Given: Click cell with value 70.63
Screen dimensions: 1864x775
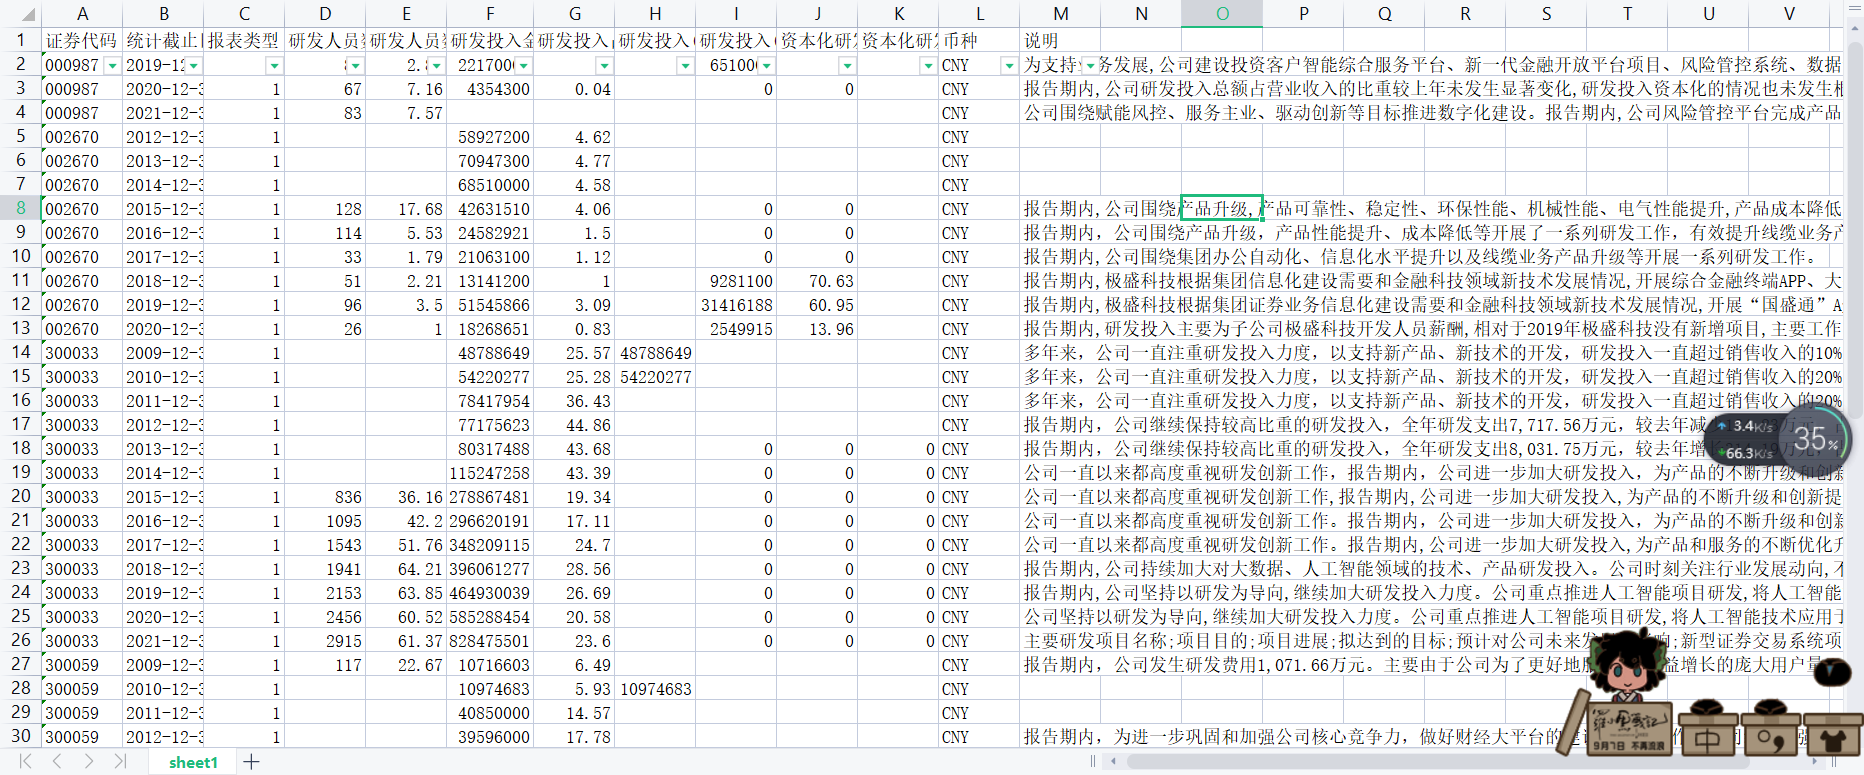Looking at the screenshot, I should [817, 281].
